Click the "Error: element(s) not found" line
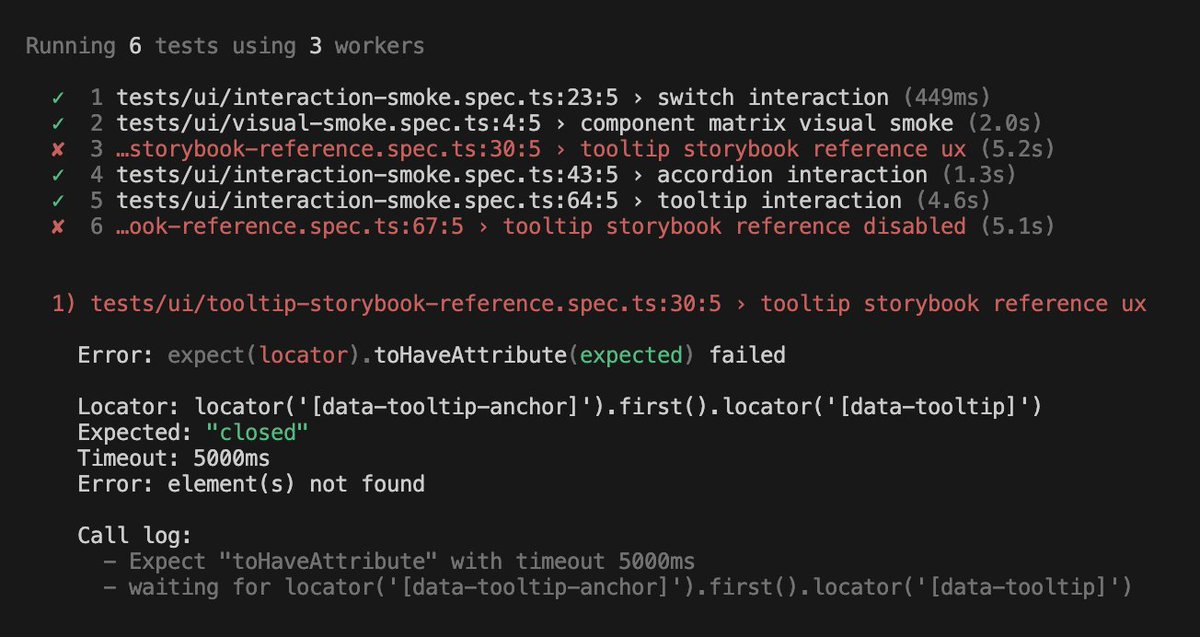 (x=251, y=485)
